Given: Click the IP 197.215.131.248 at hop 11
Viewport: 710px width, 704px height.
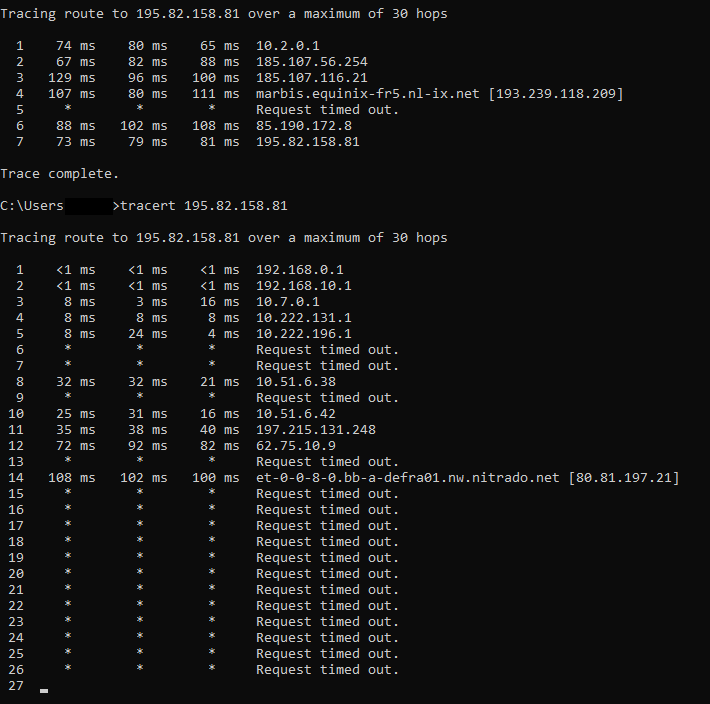Looking at the screenshot, I should pyautogui.click(x=316, y=430).
